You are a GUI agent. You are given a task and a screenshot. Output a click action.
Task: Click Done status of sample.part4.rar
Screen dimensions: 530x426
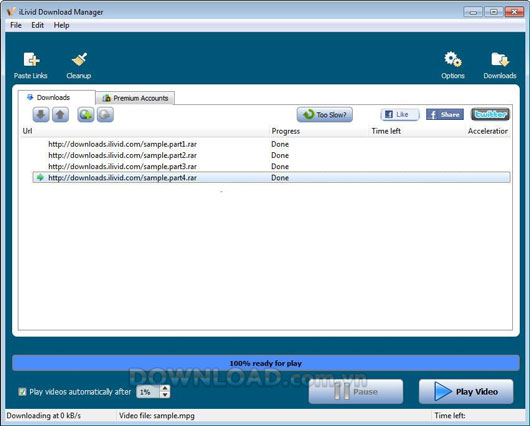coord(280,178)
